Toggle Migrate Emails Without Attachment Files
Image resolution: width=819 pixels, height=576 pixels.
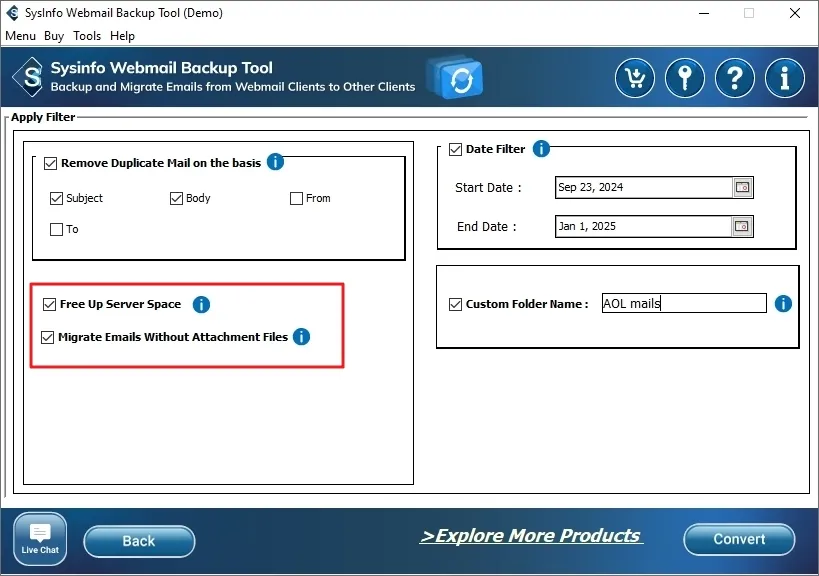pyautogui.click(x=48, y=337)
